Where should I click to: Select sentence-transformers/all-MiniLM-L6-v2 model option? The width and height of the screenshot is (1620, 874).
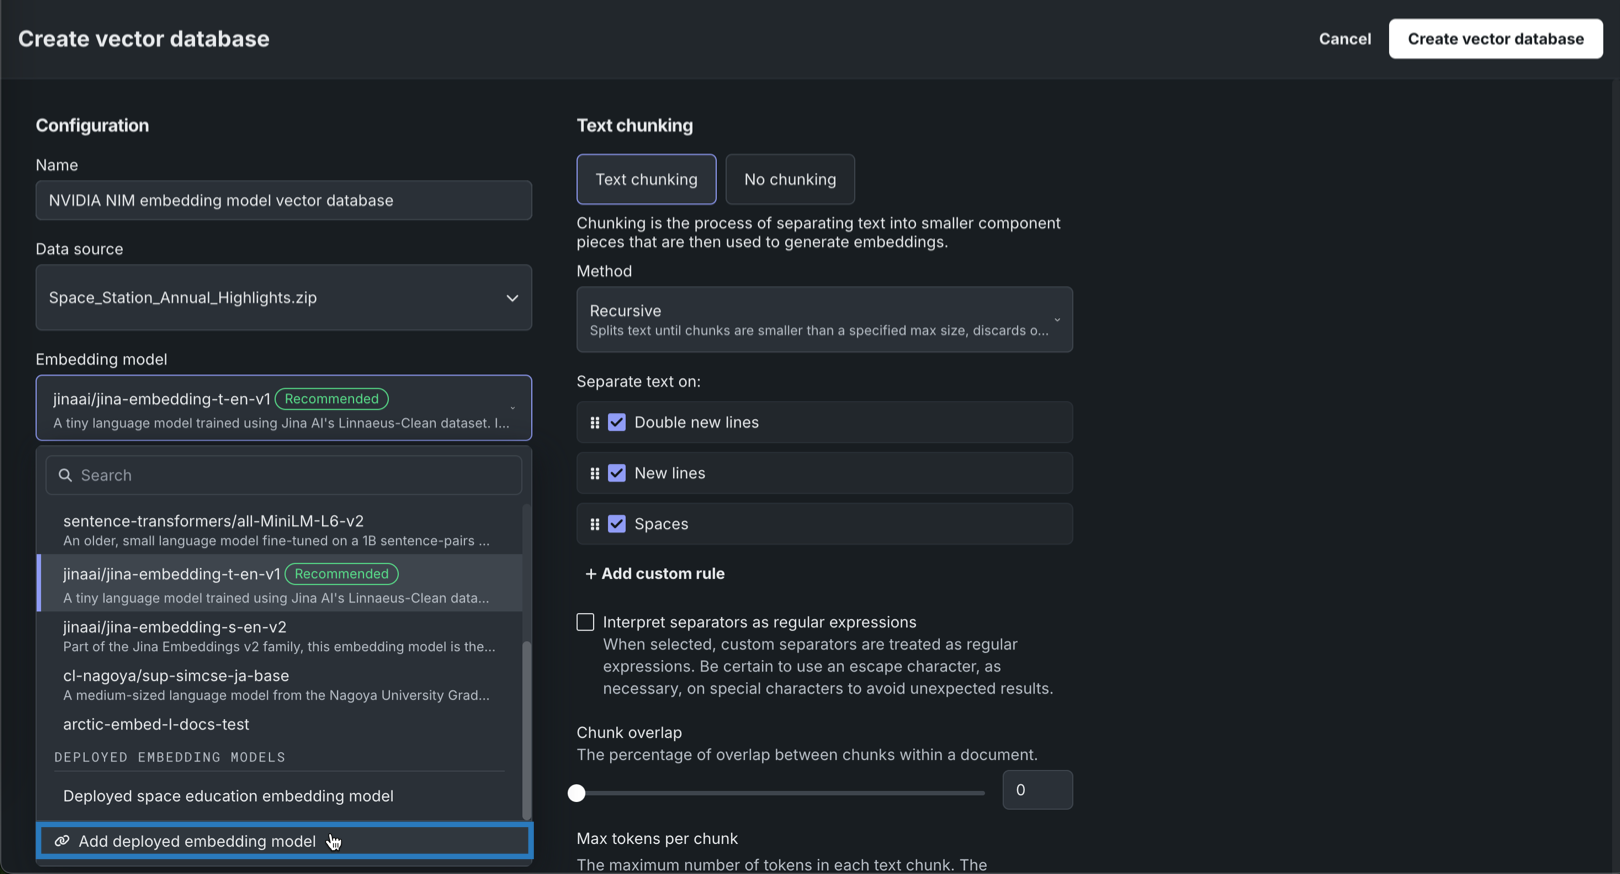[x=278, y=530]
